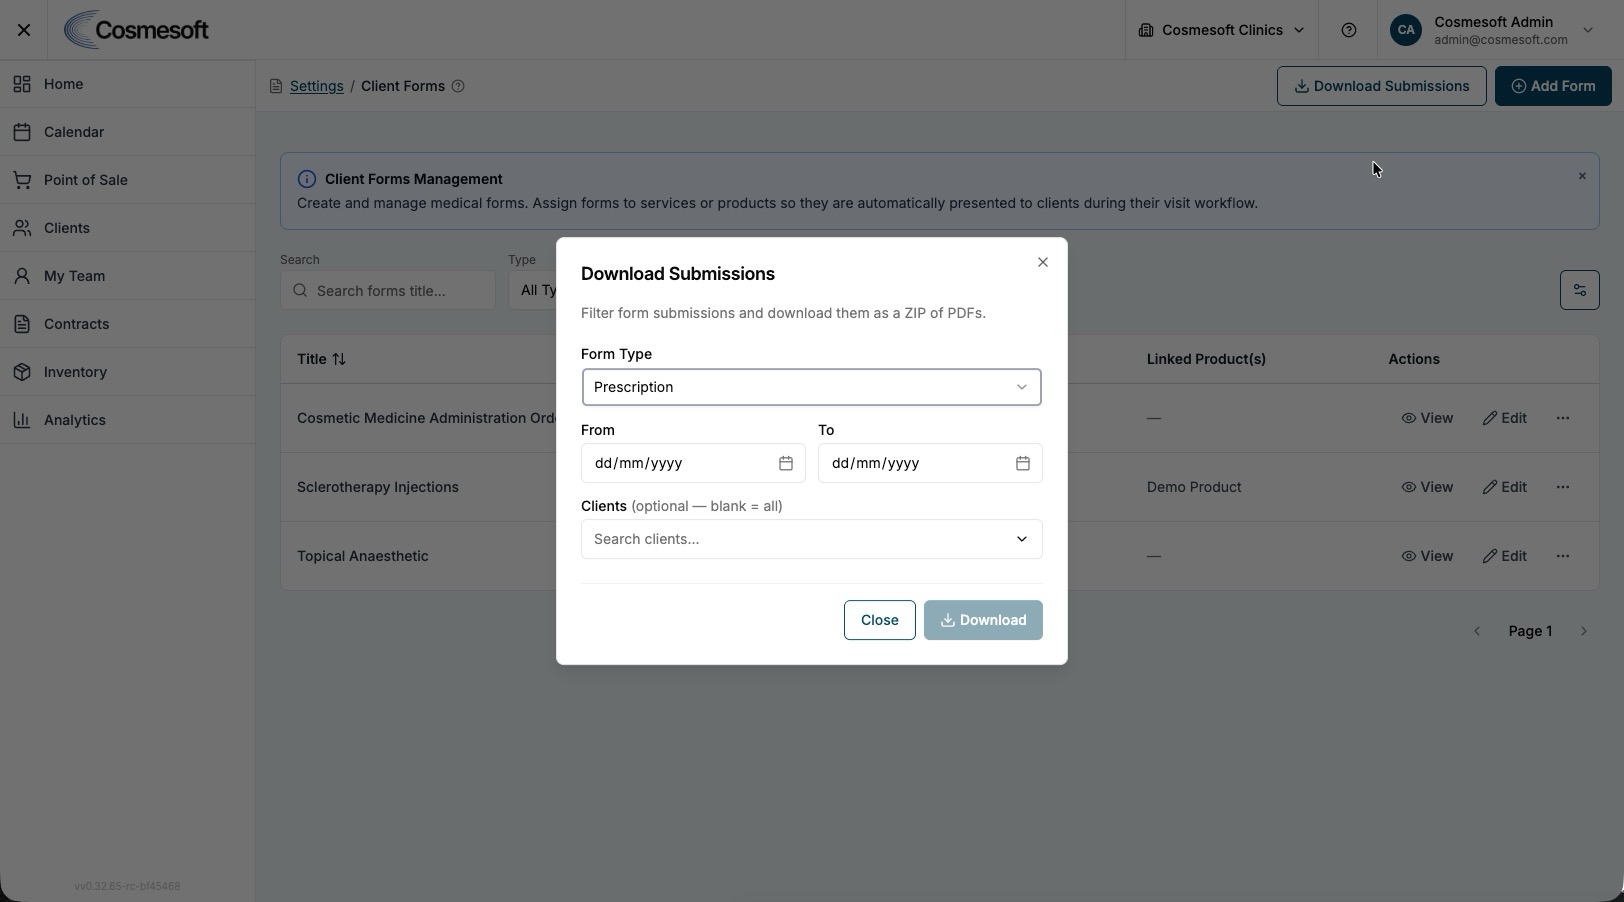Open the Search clients combo box
This screenshot has width=1624, height=902.
pos(811,539)
